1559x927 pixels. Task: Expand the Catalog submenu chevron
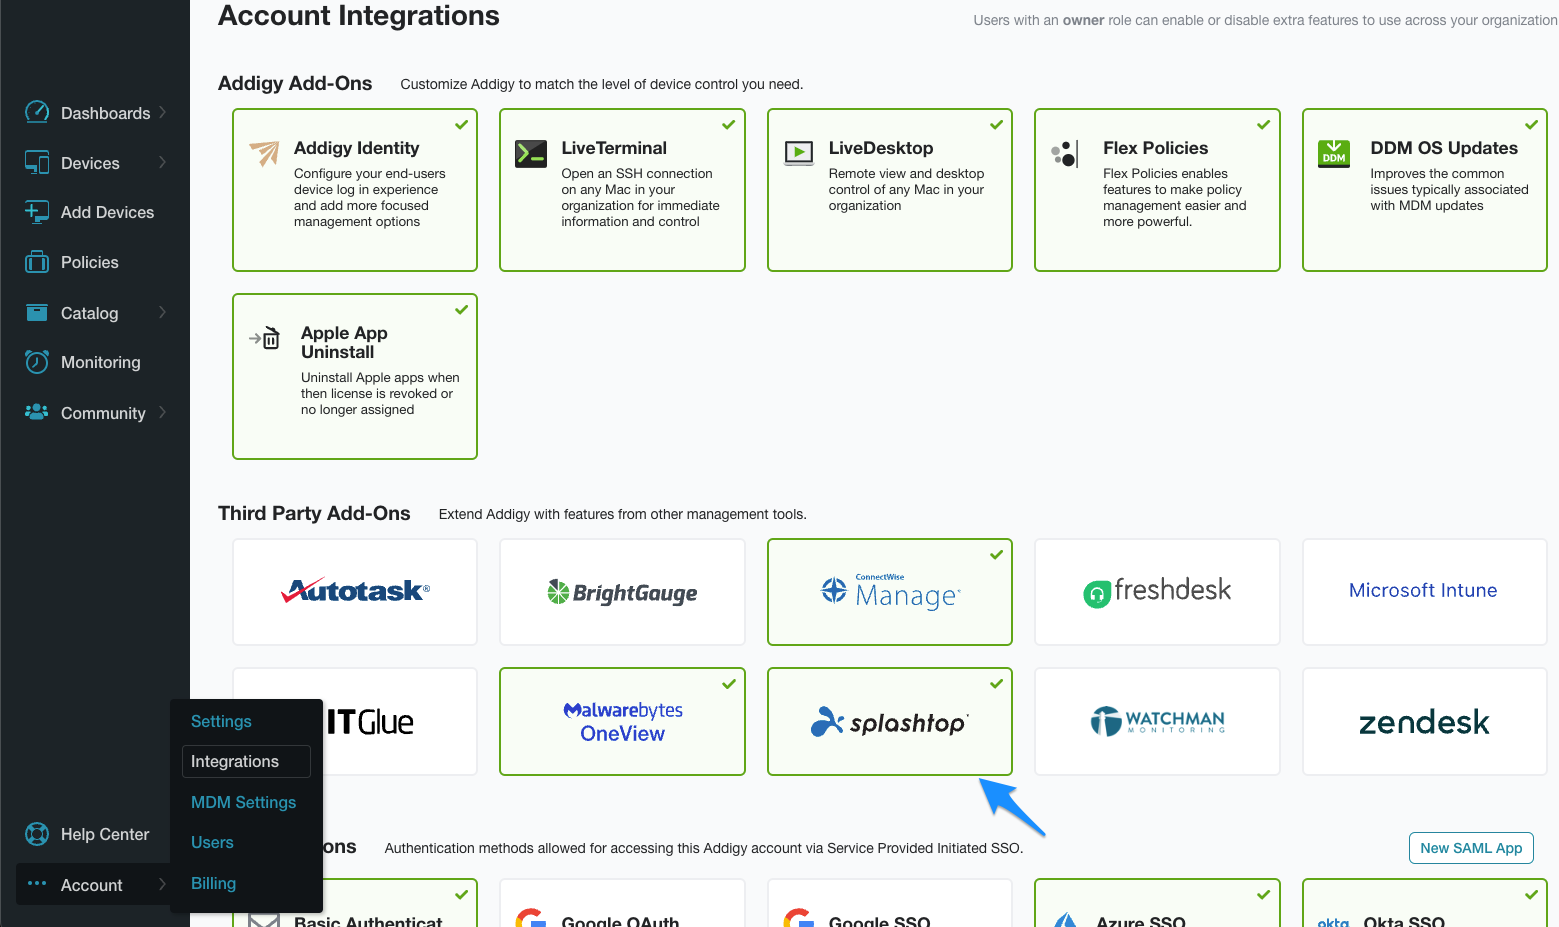[164, 312]
